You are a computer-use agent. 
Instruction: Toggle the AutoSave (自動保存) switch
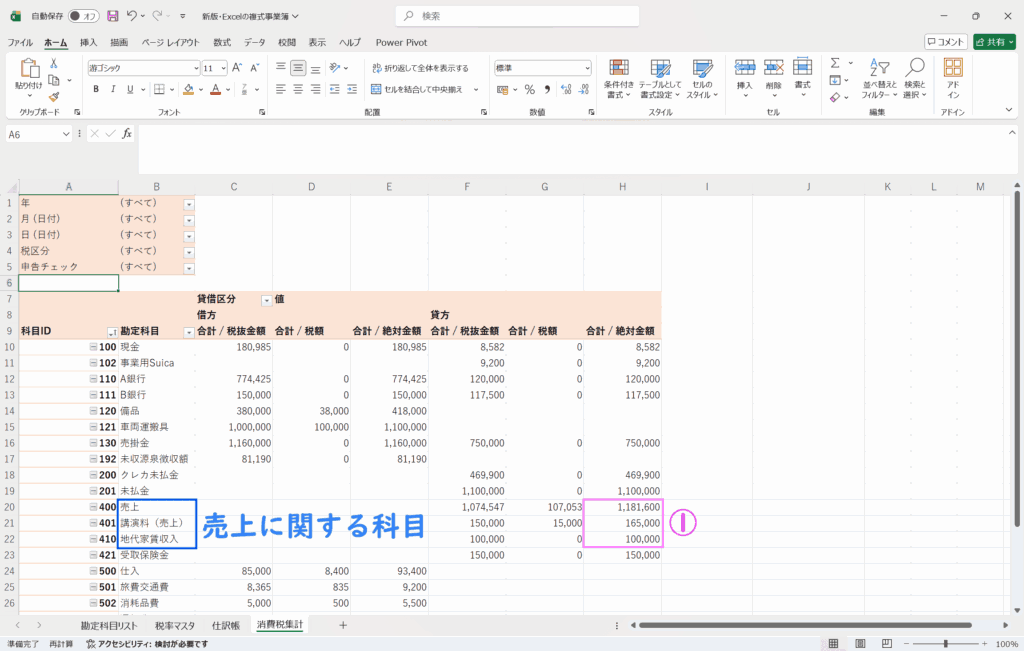(x=83, y=16)
